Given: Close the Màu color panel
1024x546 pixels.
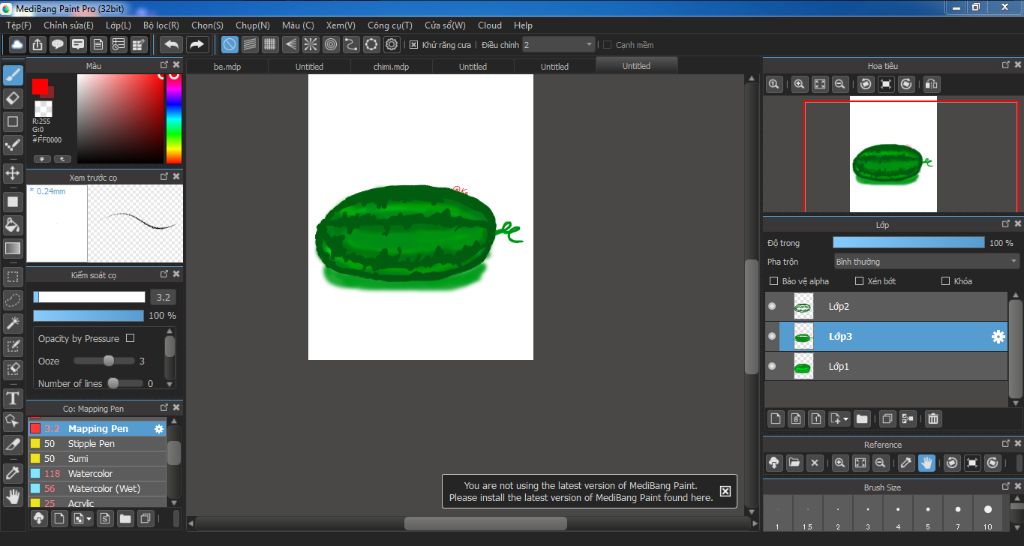Looking at the screenshot, I should pyautogui.click(x=176, y=65).
